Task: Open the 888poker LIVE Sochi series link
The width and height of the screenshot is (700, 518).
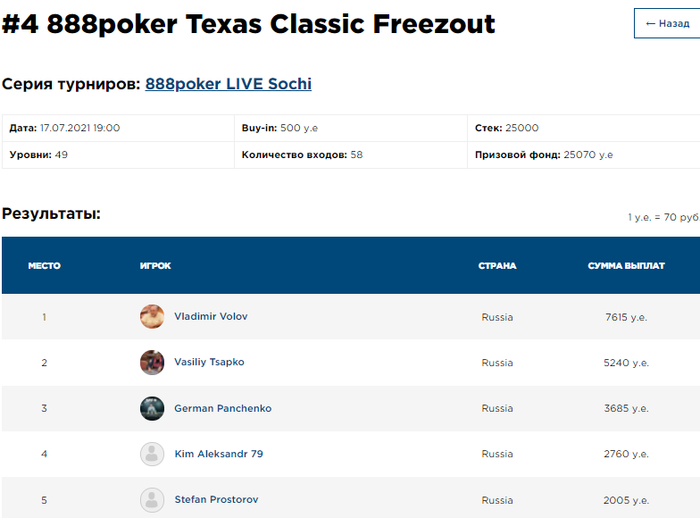Action: [x=228, y=84]
